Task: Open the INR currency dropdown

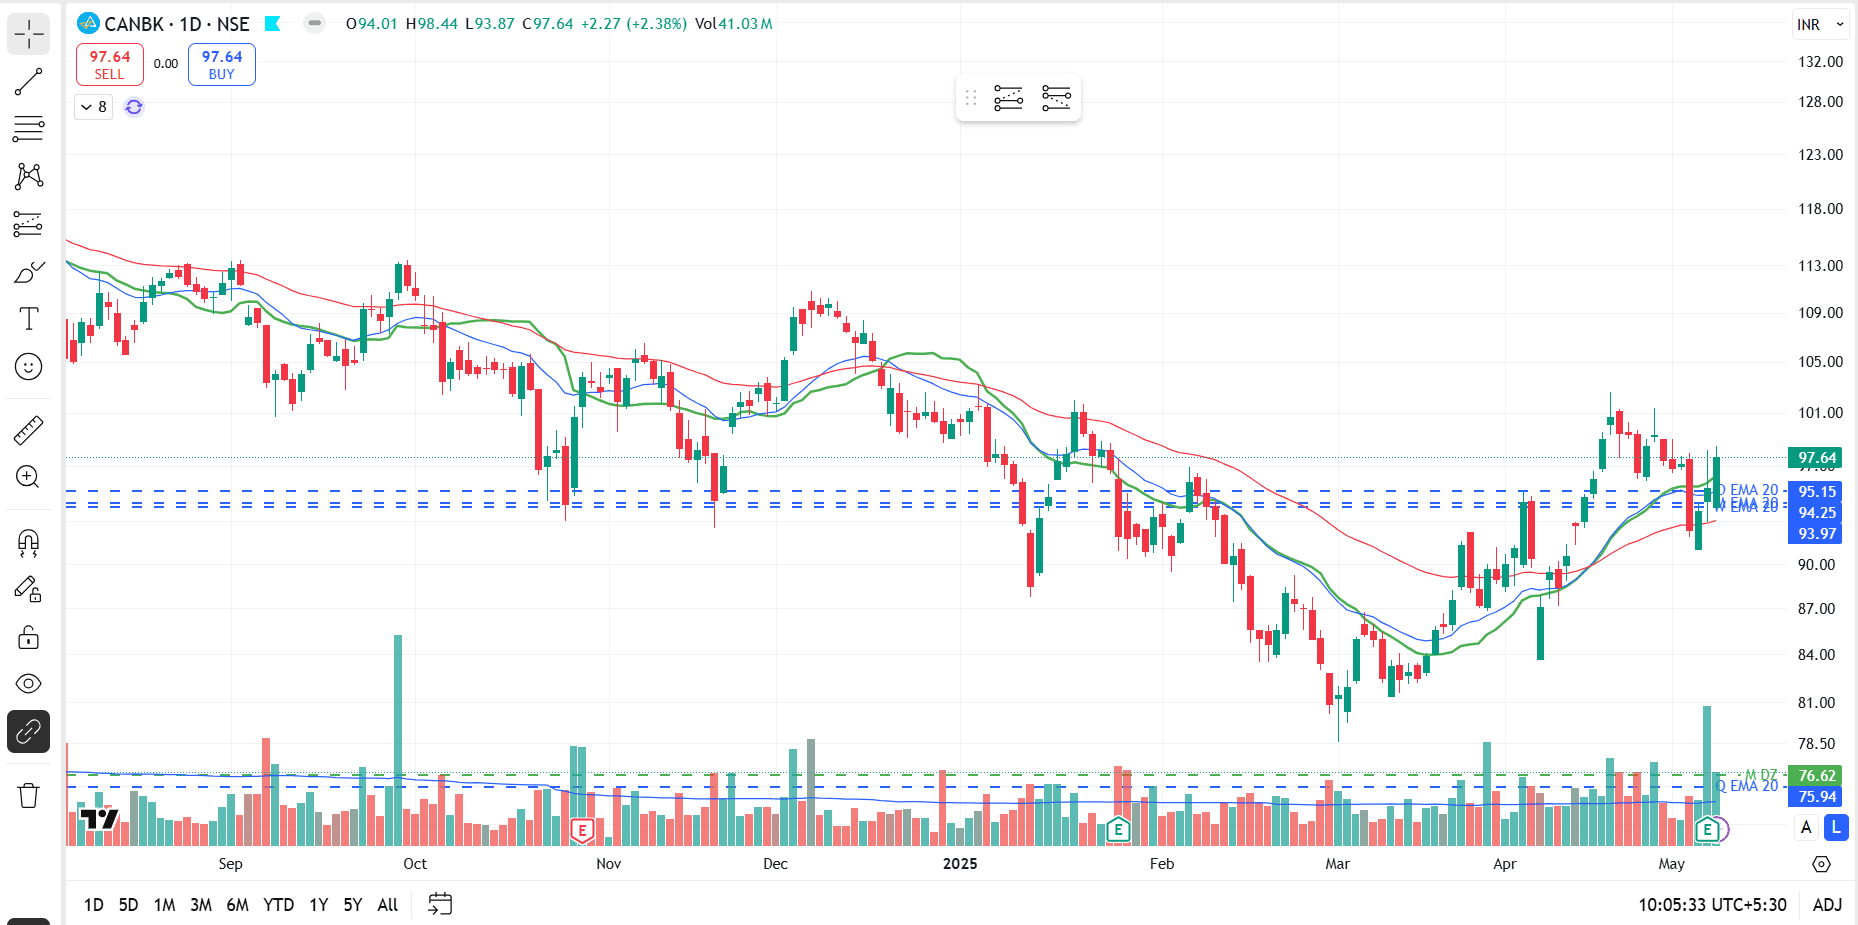Action: (1820, 25)
